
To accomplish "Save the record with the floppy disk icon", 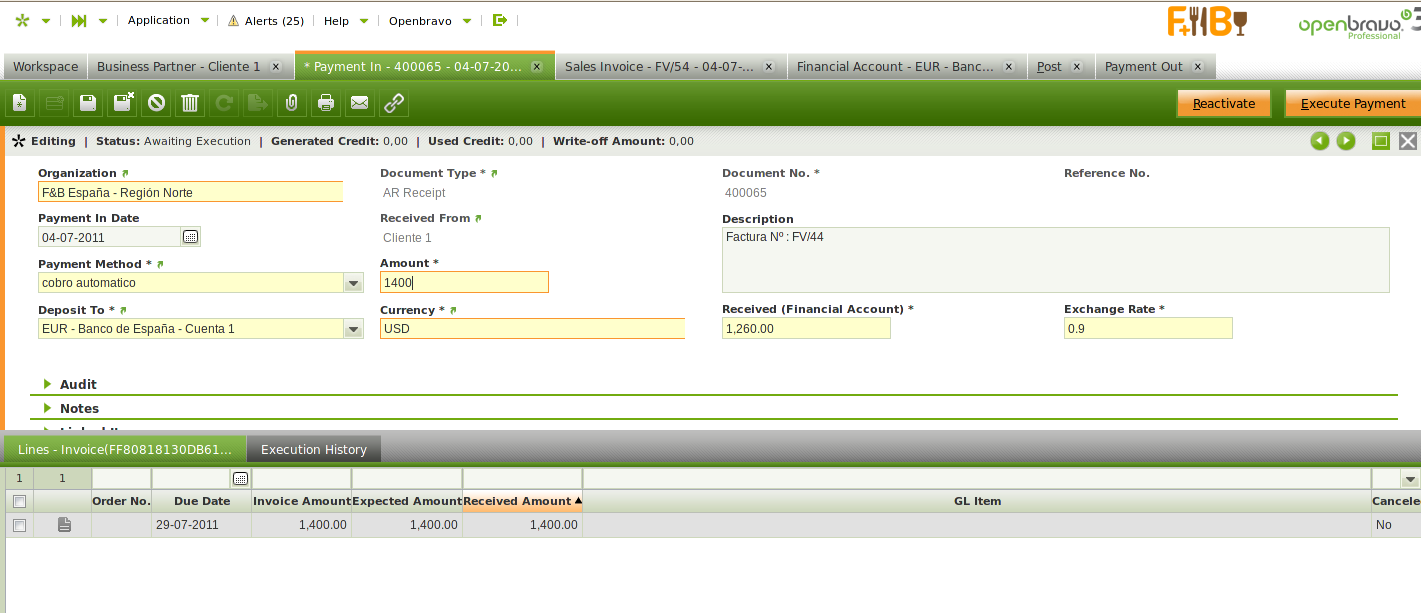I will pos(88,102).
